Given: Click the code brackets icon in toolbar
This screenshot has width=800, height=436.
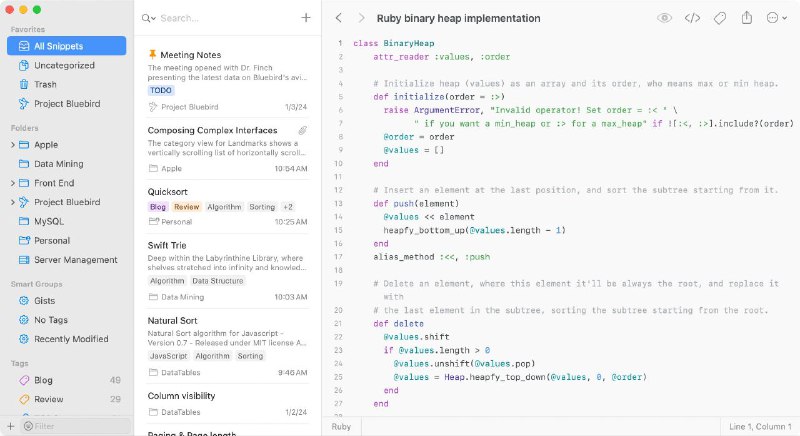Looking at the screenshot, I should pyautogui.click(x=692, y=18).
